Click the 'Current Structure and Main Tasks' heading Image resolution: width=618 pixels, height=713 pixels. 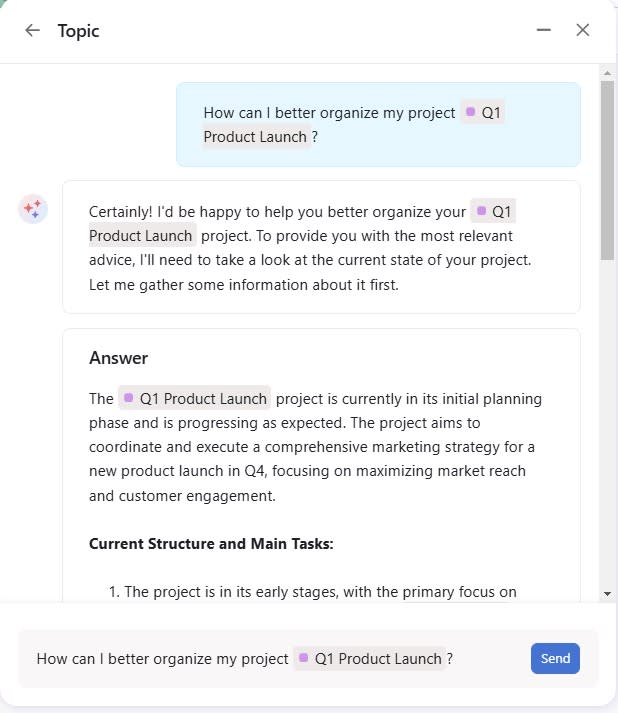pos(211,544)
